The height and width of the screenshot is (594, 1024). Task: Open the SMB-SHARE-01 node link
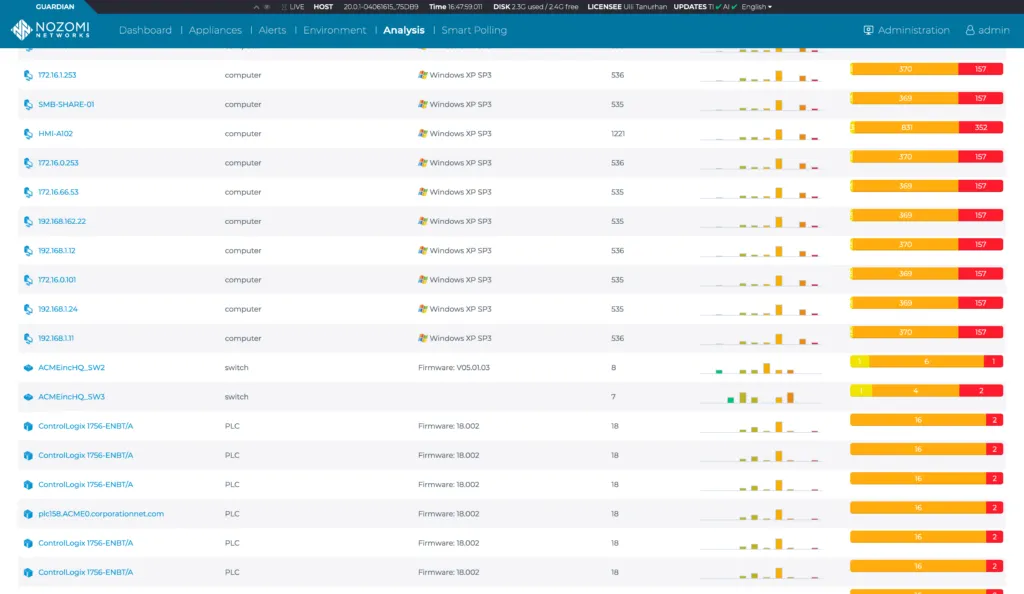(x=66, y=104)
